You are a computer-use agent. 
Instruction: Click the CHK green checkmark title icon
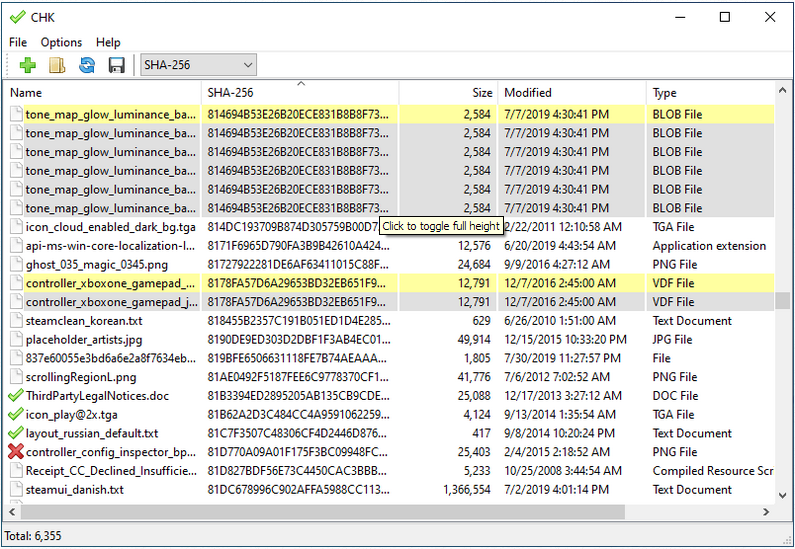coord(18,17)
